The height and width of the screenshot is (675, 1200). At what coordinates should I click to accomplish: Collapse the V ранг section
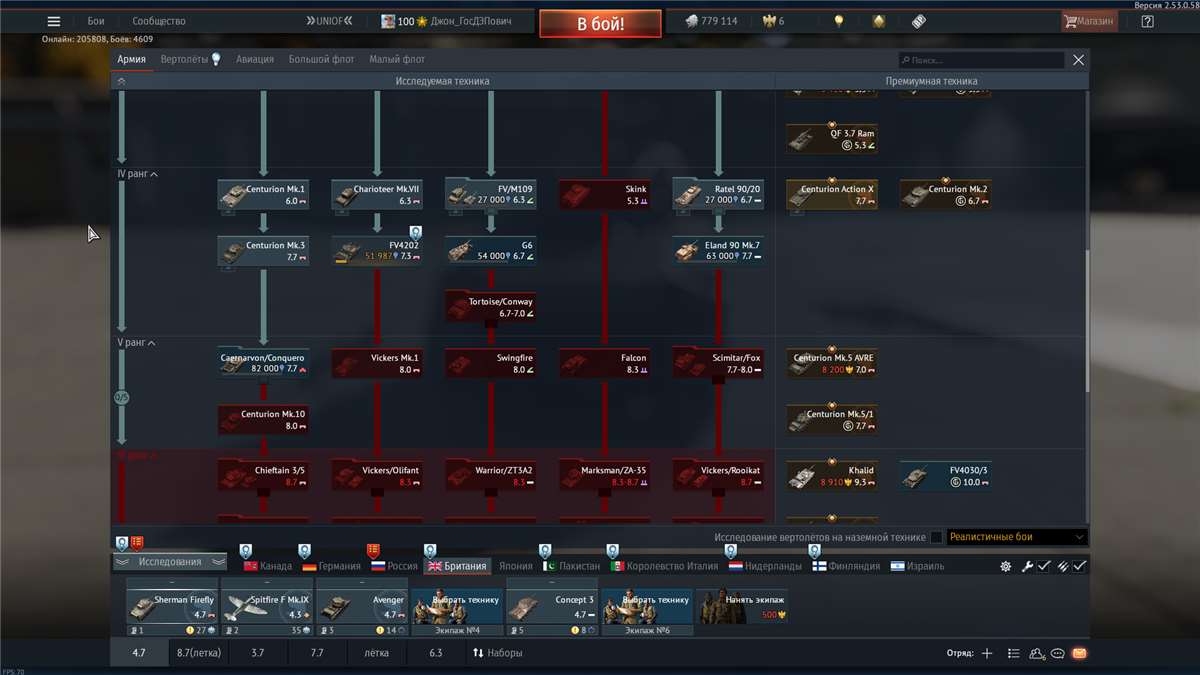coord(137,343)
